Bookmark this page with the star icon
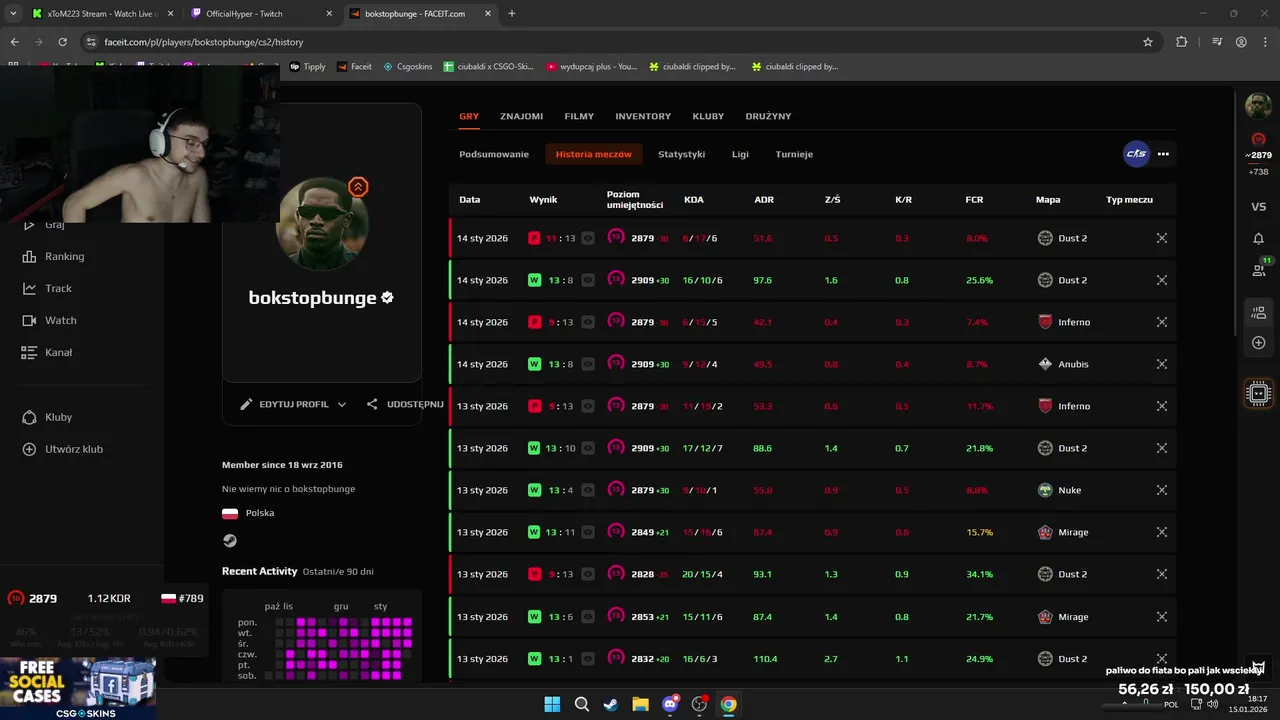 click(1148, 42)
